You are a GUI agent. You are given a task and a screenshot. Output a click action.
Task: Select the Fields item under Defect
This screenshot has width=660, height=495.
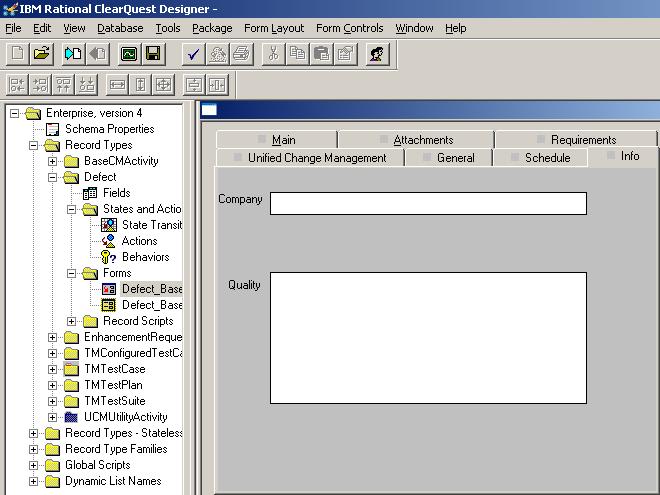click(x=107, y=193)
